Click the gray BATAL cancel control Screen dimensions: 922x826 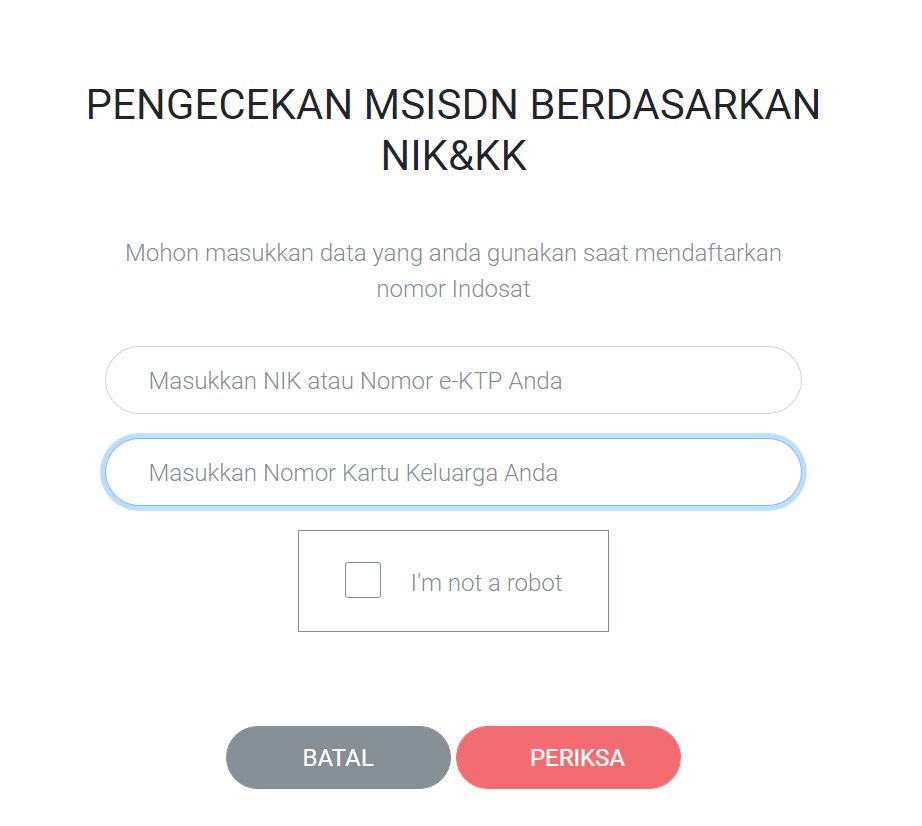[x=338, y=757]
